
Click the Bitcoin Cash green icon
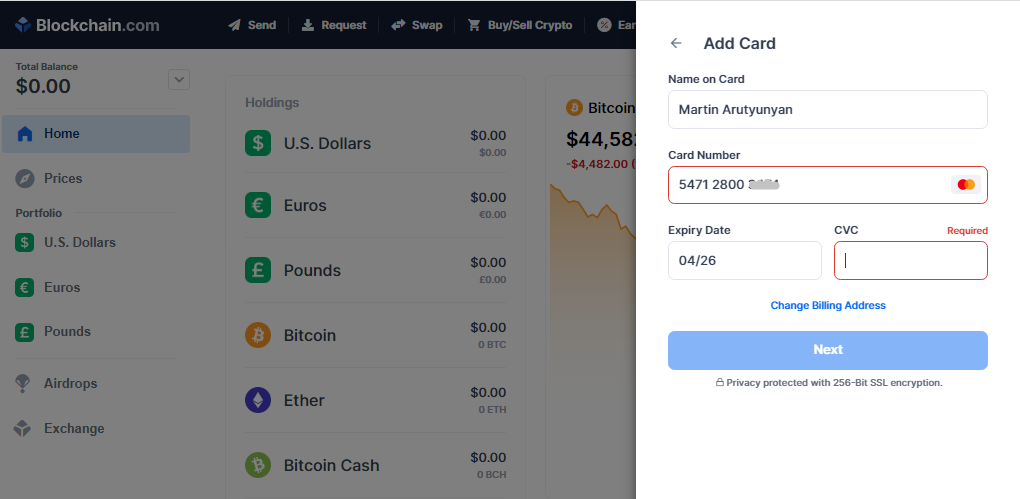point(258,465)
